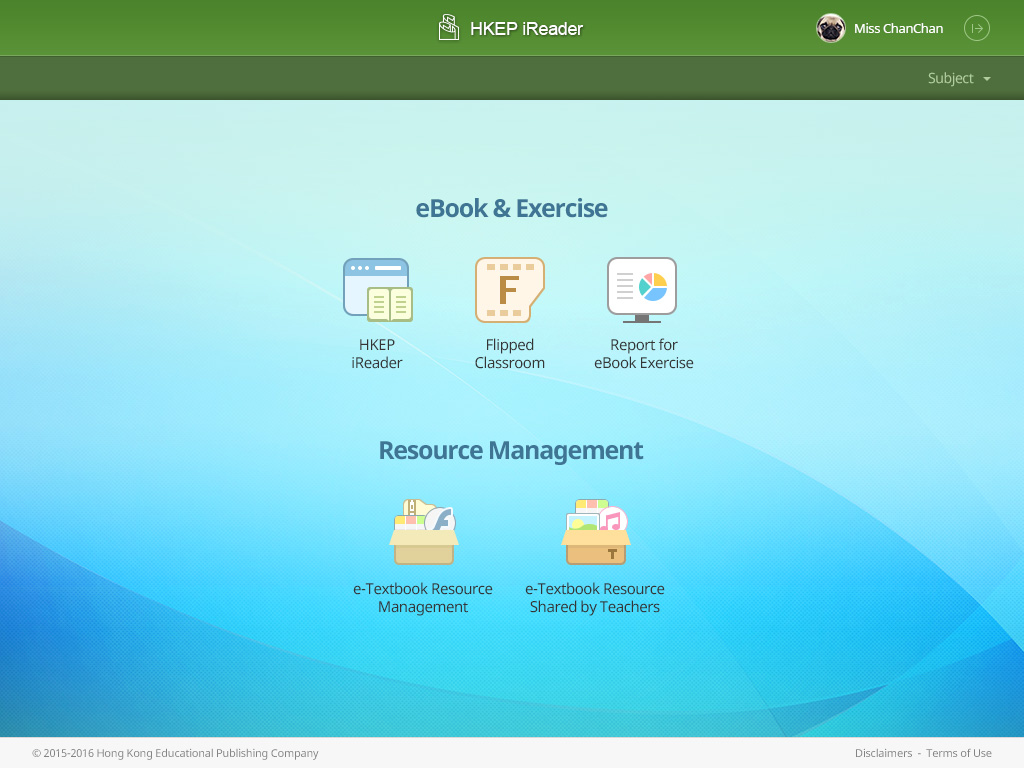Select the 'Flipped Classroom' text label
Image resolution: width=1024 pixels, height=768 pixels.
510,354
